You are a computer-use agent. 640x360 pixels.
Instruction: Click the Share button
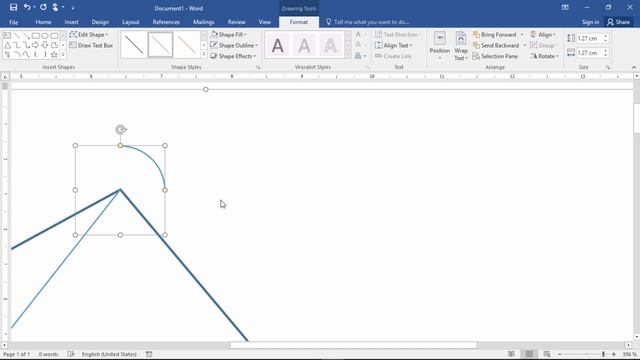(618, 22)
